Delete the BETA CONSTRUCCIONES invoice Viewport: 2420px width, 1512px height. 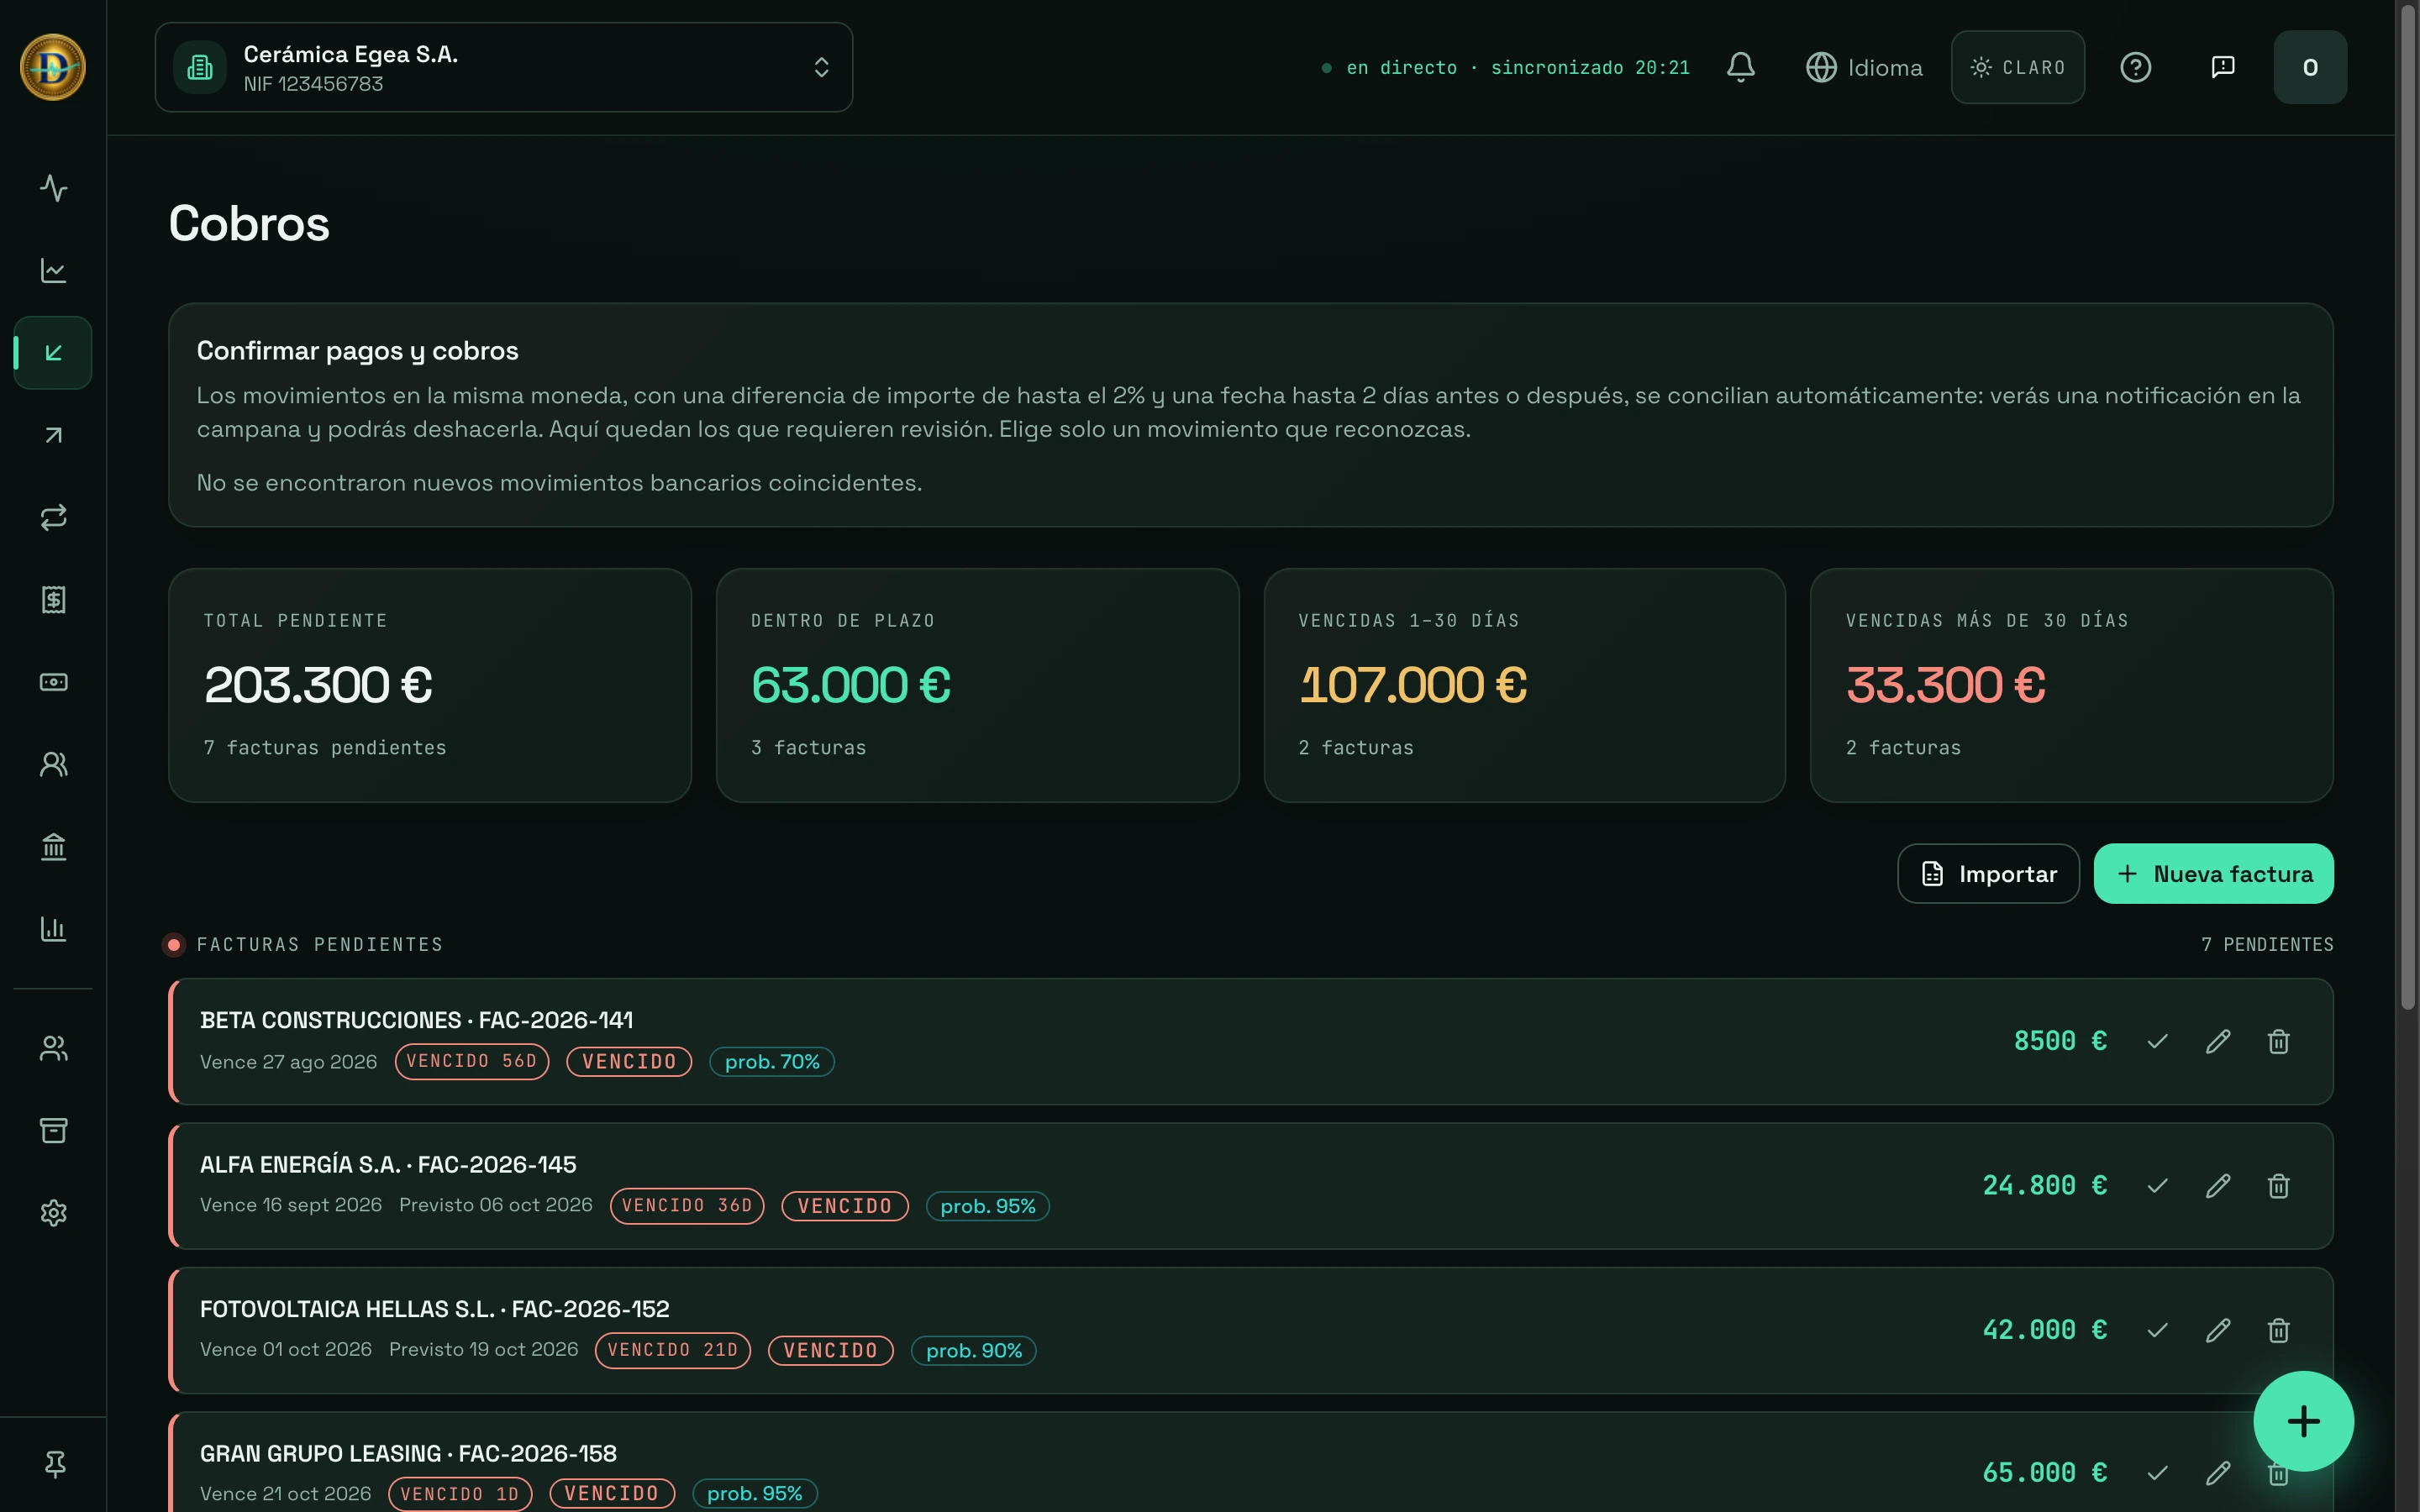coord(2278,1041)
